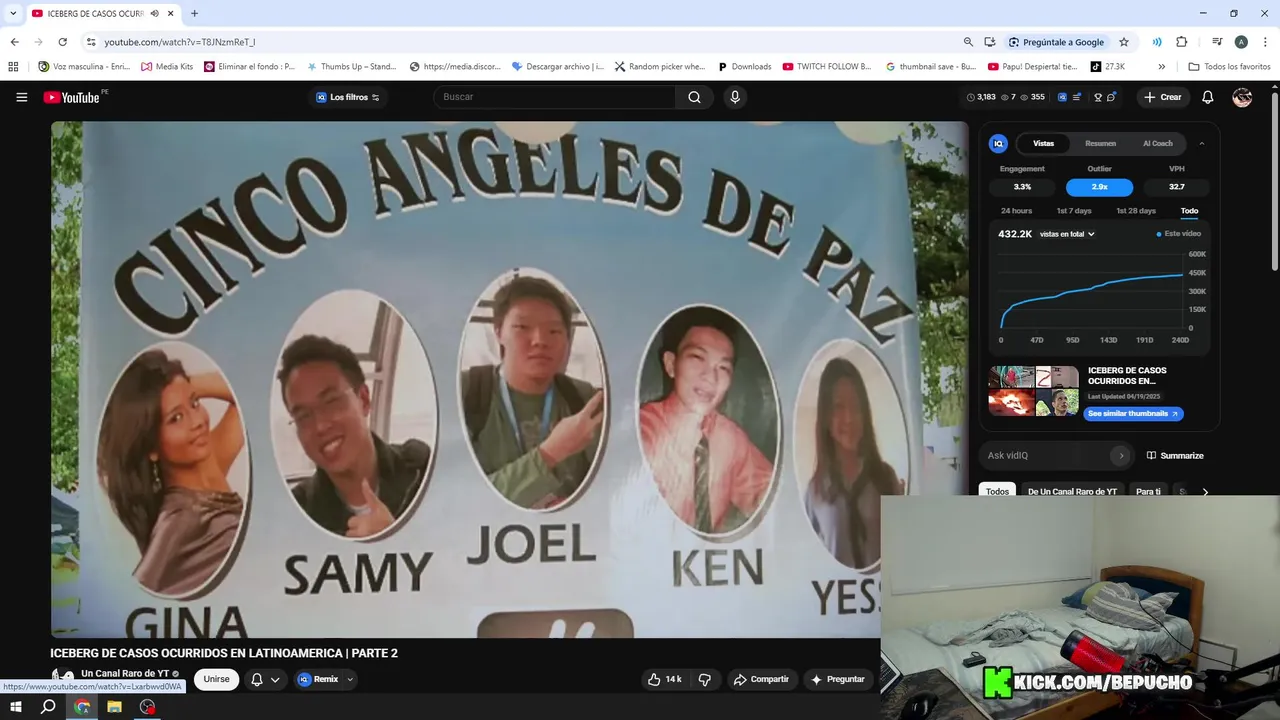The height and width of the screenshot is (720, 1280).
Task: Open the YouTube hamburger guide menu
Action: click(22, 97)
